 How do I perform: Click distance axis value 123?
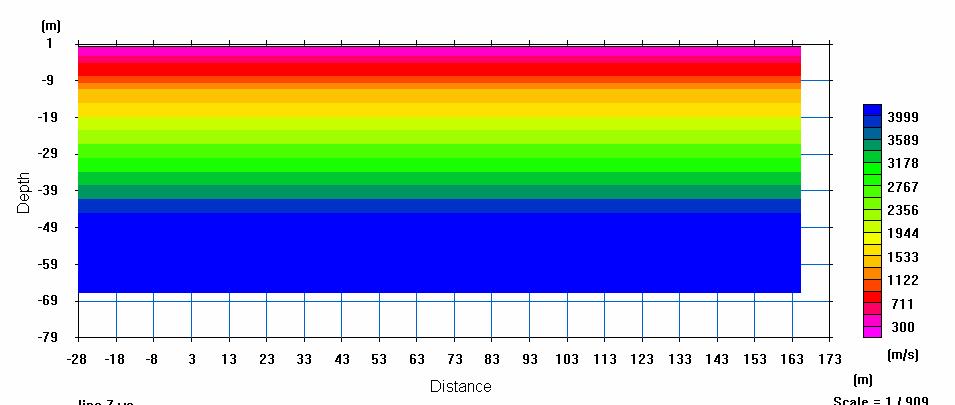click(642, 359)
